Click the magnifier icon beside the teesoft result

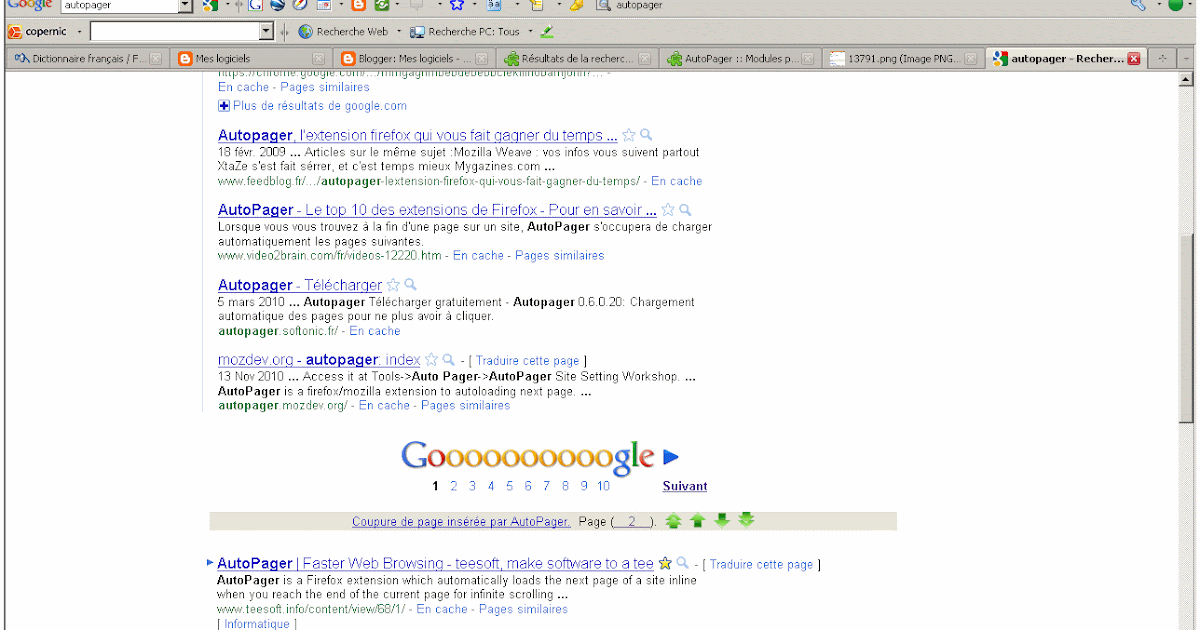[x=683, y=563]
